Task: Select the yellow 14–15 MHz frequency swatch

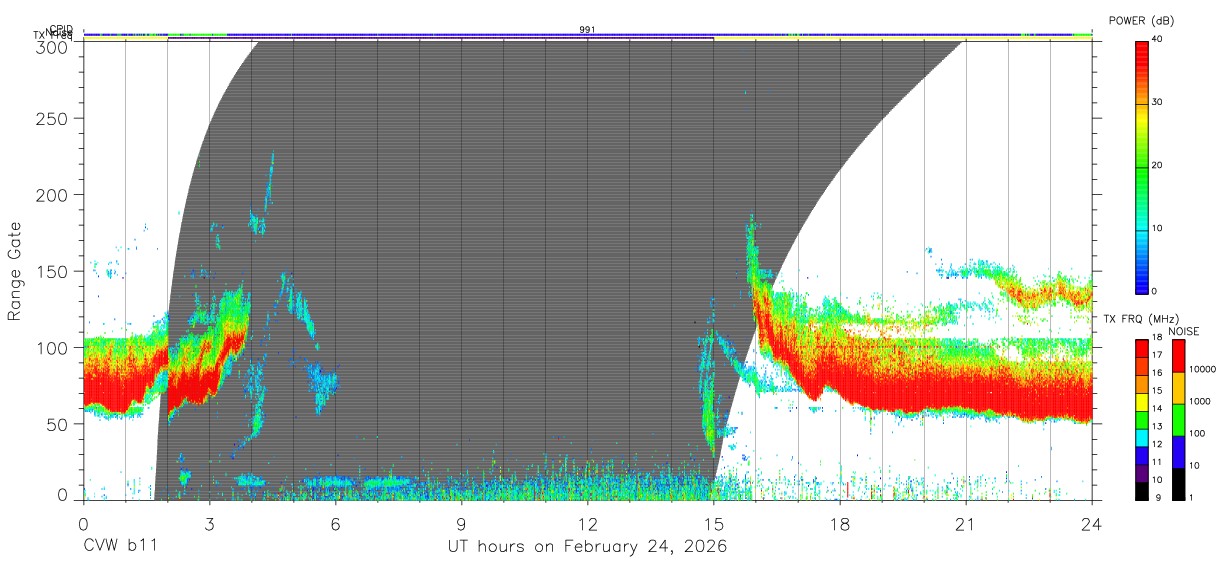Action: coord(1142,402)
